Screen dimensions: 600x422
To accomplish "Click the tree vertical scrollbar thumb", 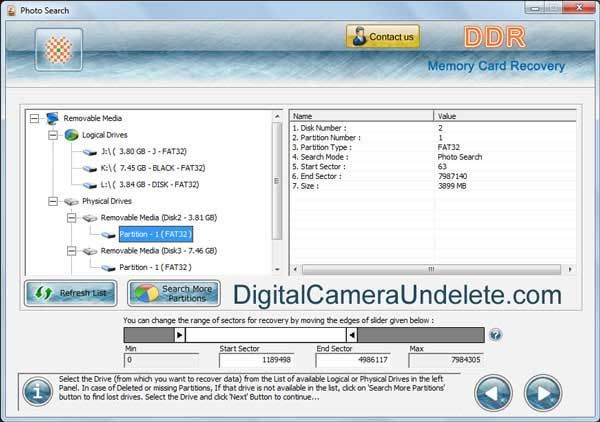I will tap(277, 181).
